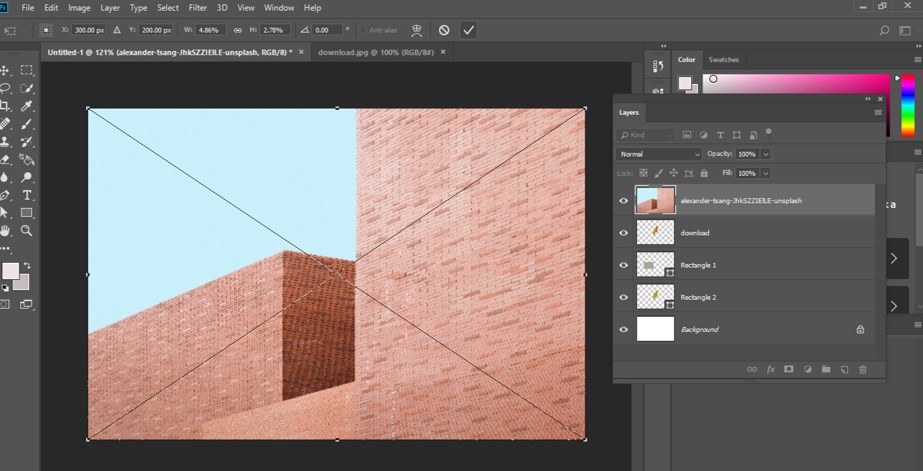Toggle the link width and height chain
The image size is (923, 471).
pos(238,30)
